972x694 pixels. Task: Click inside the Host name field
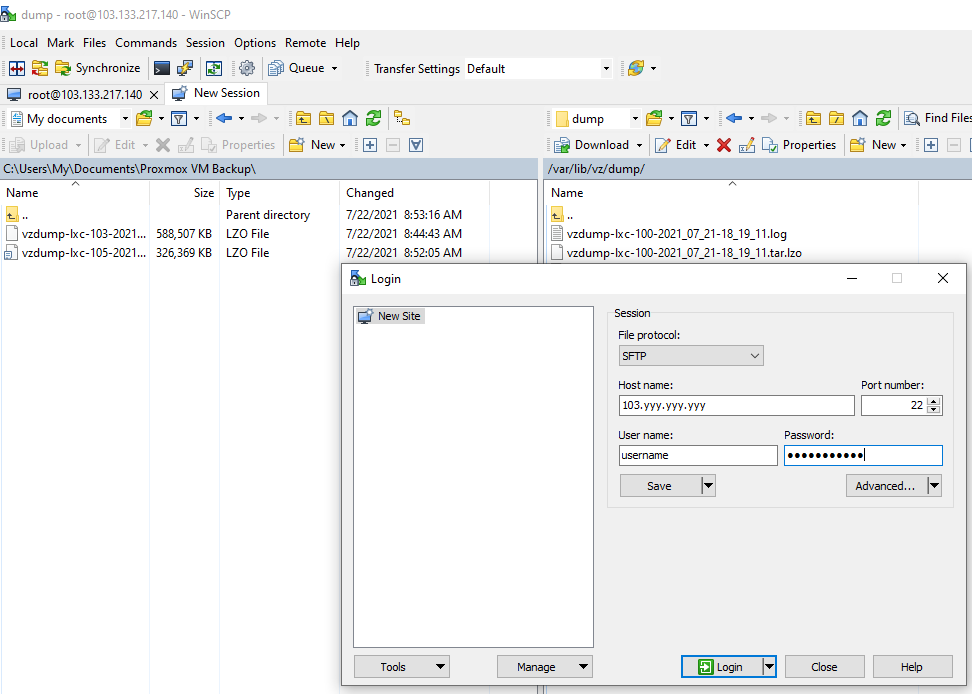[736, 405]
